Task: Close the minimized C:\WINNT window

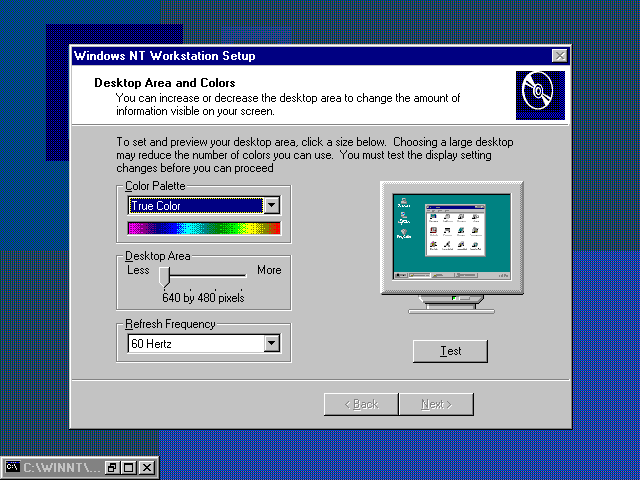Action: pyautogui.click(x=147, y=467)
